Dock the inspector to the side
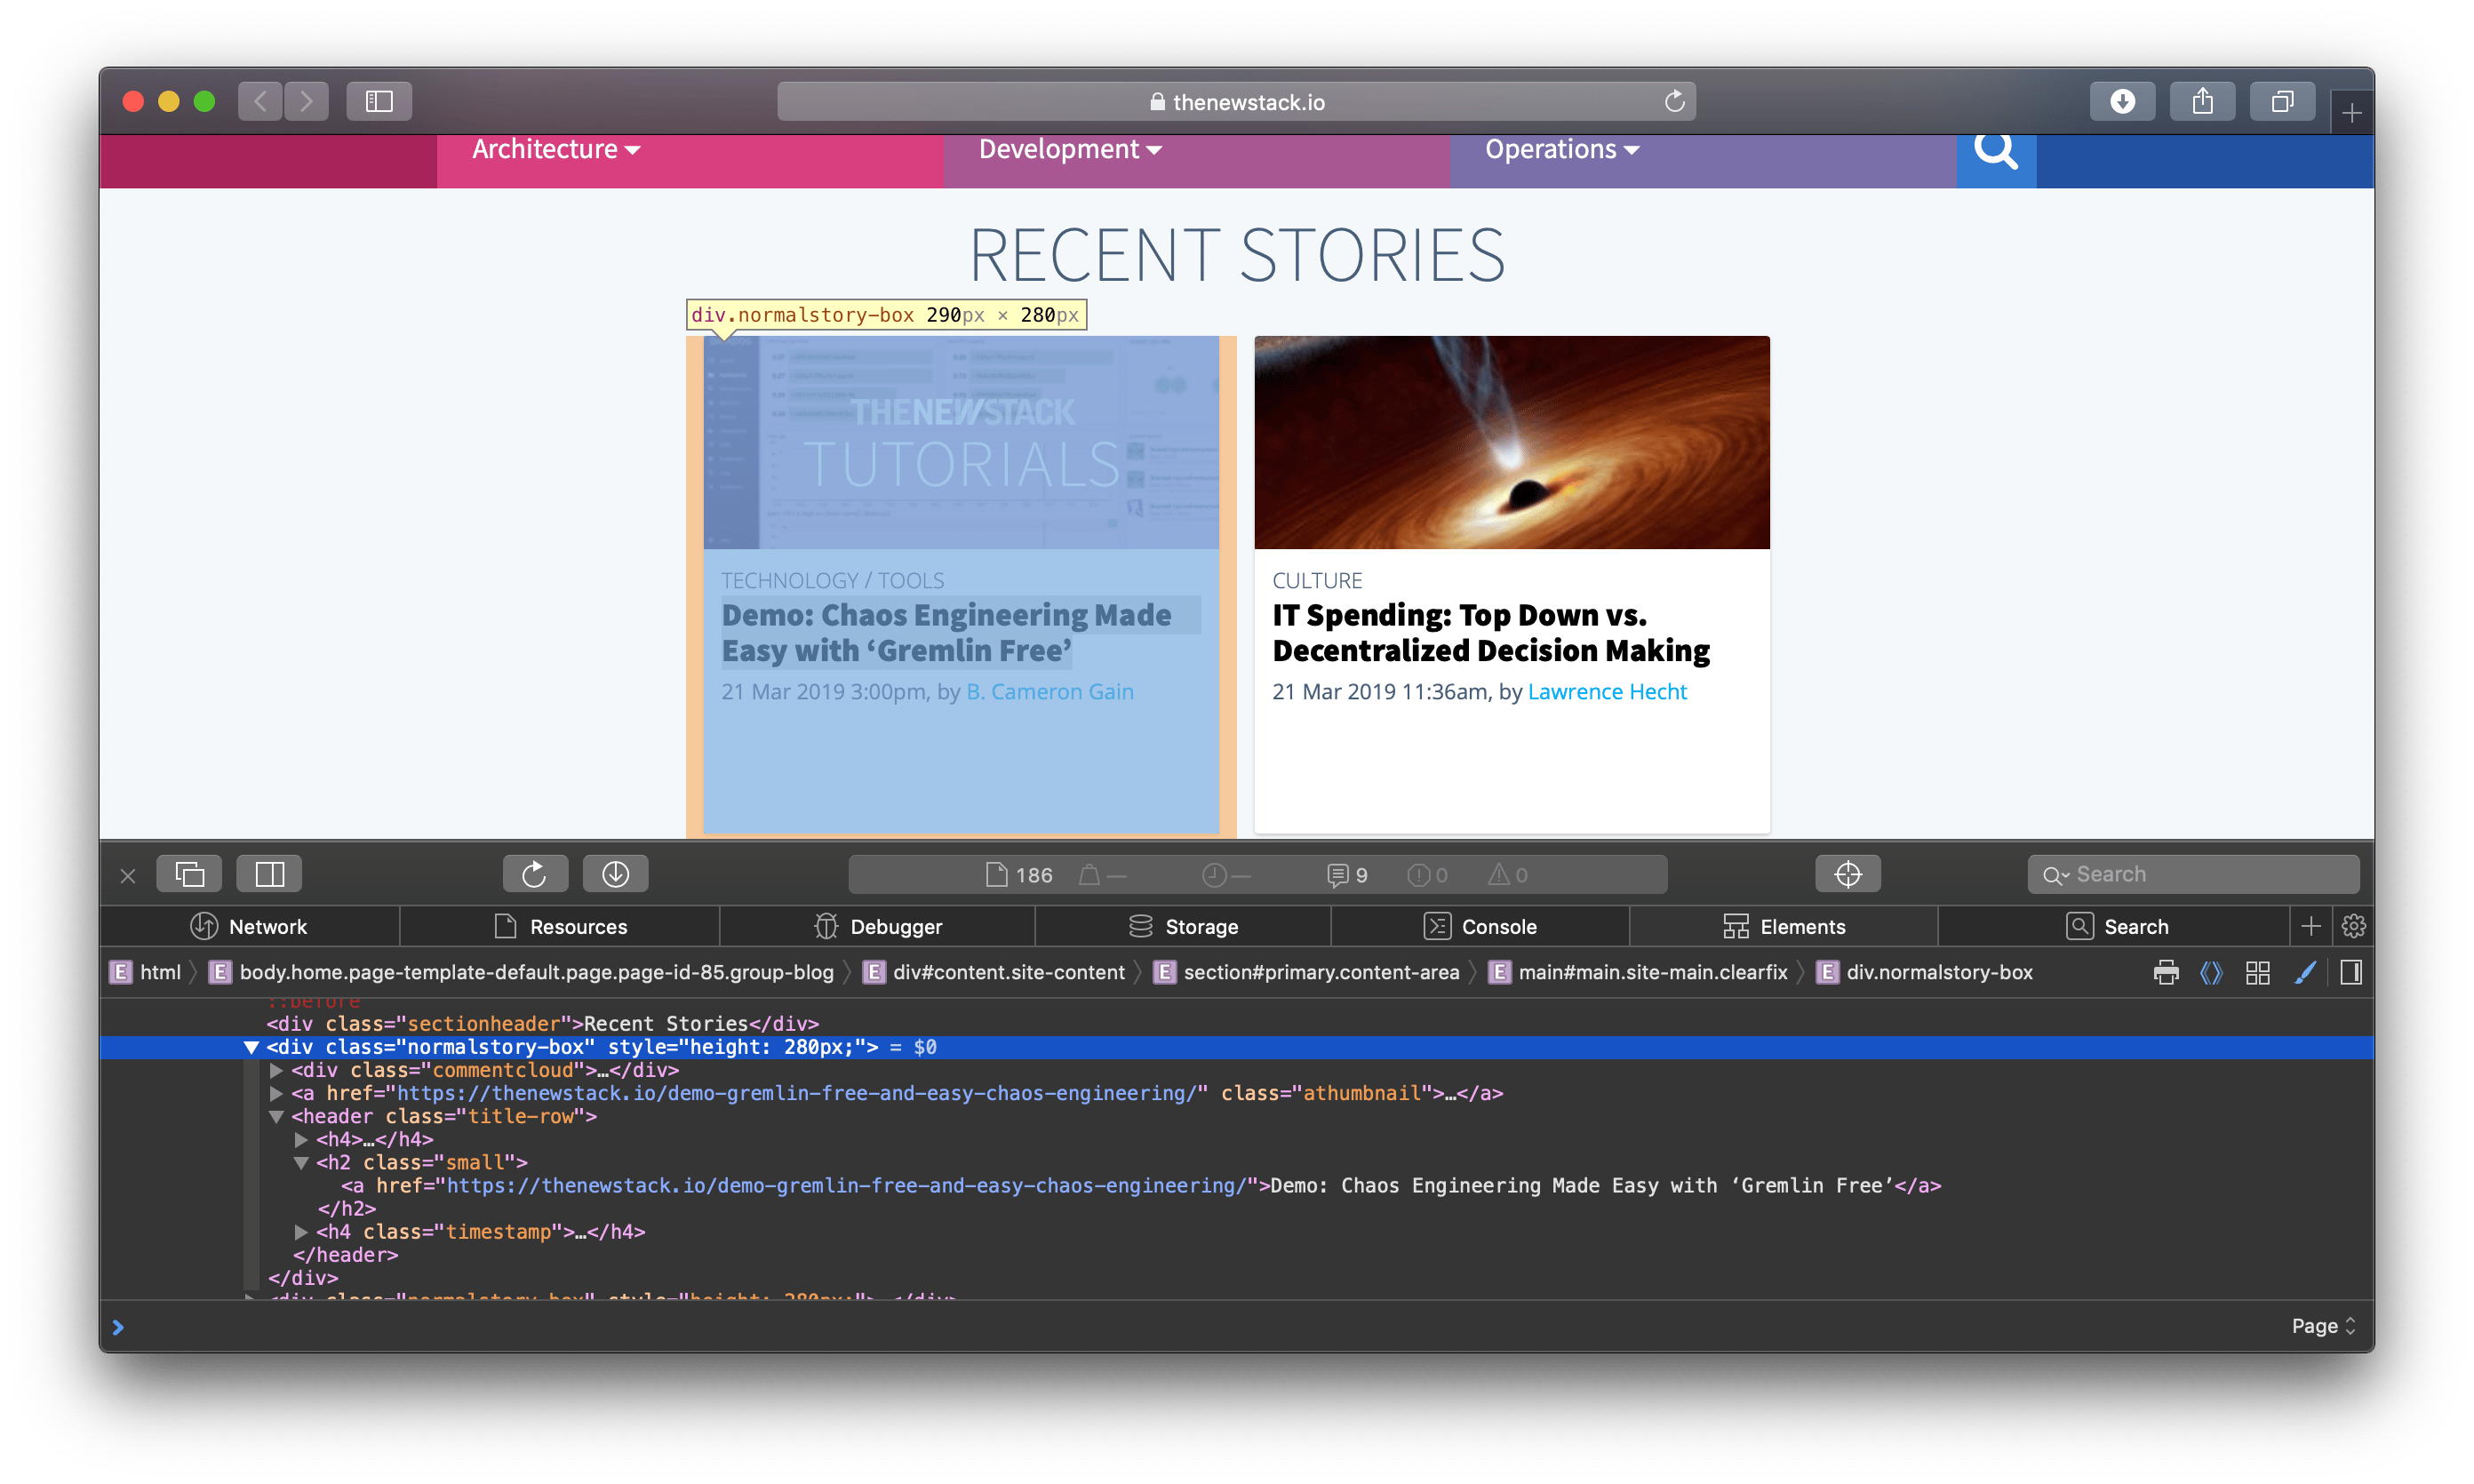This screenshot has width=2474, height=1484. coord(269,874)
